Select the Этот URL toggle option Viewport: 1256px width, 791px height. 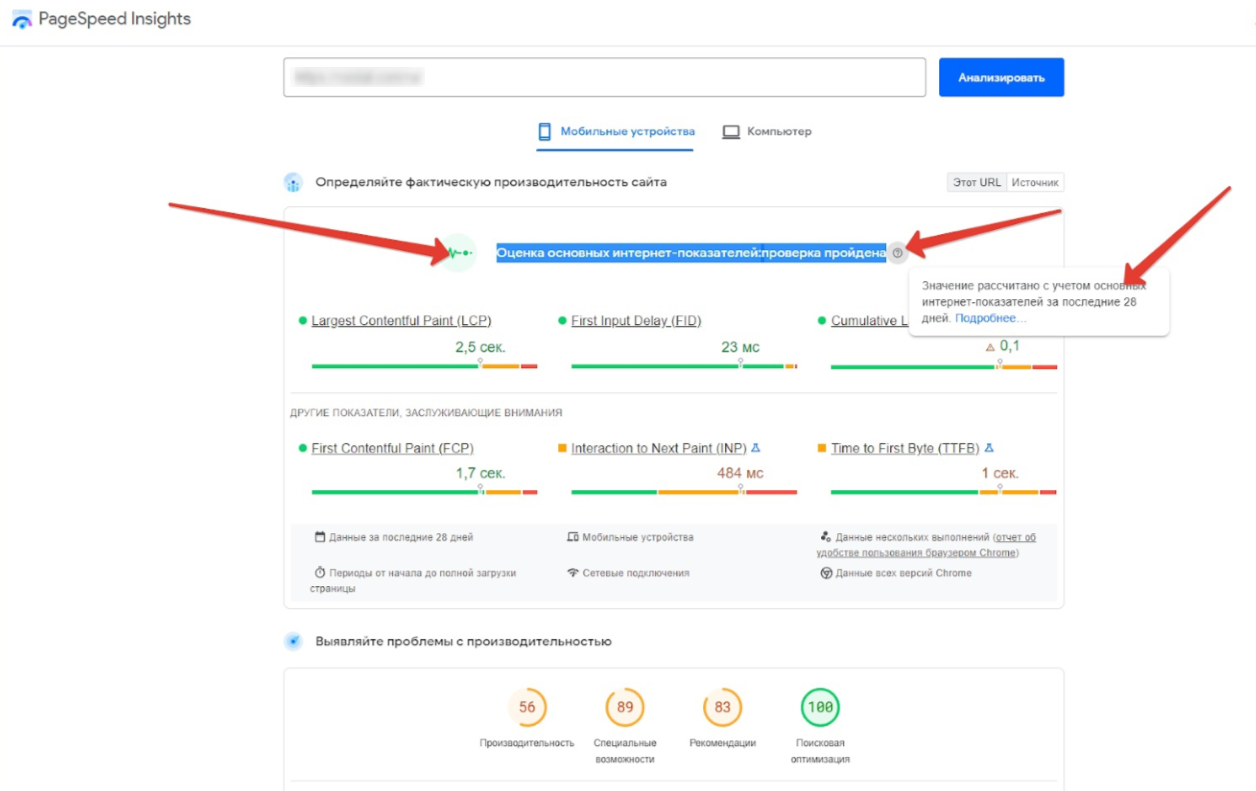(x=976, y=182)
